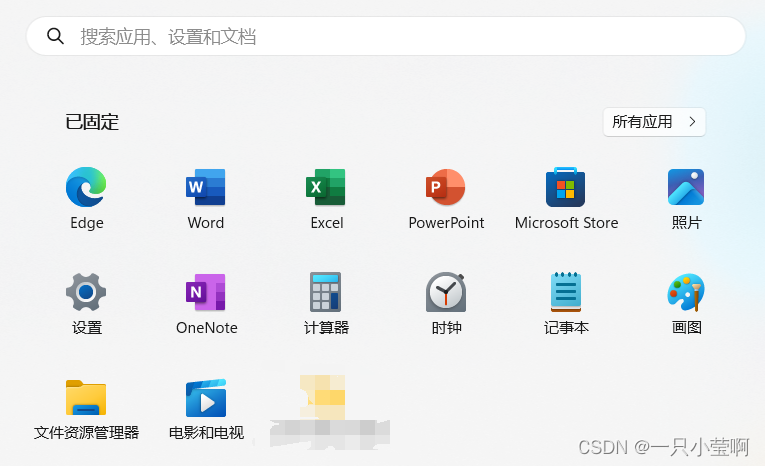Launch the Word app icon
Screen dimensions: 765x466
coord(205,187)
